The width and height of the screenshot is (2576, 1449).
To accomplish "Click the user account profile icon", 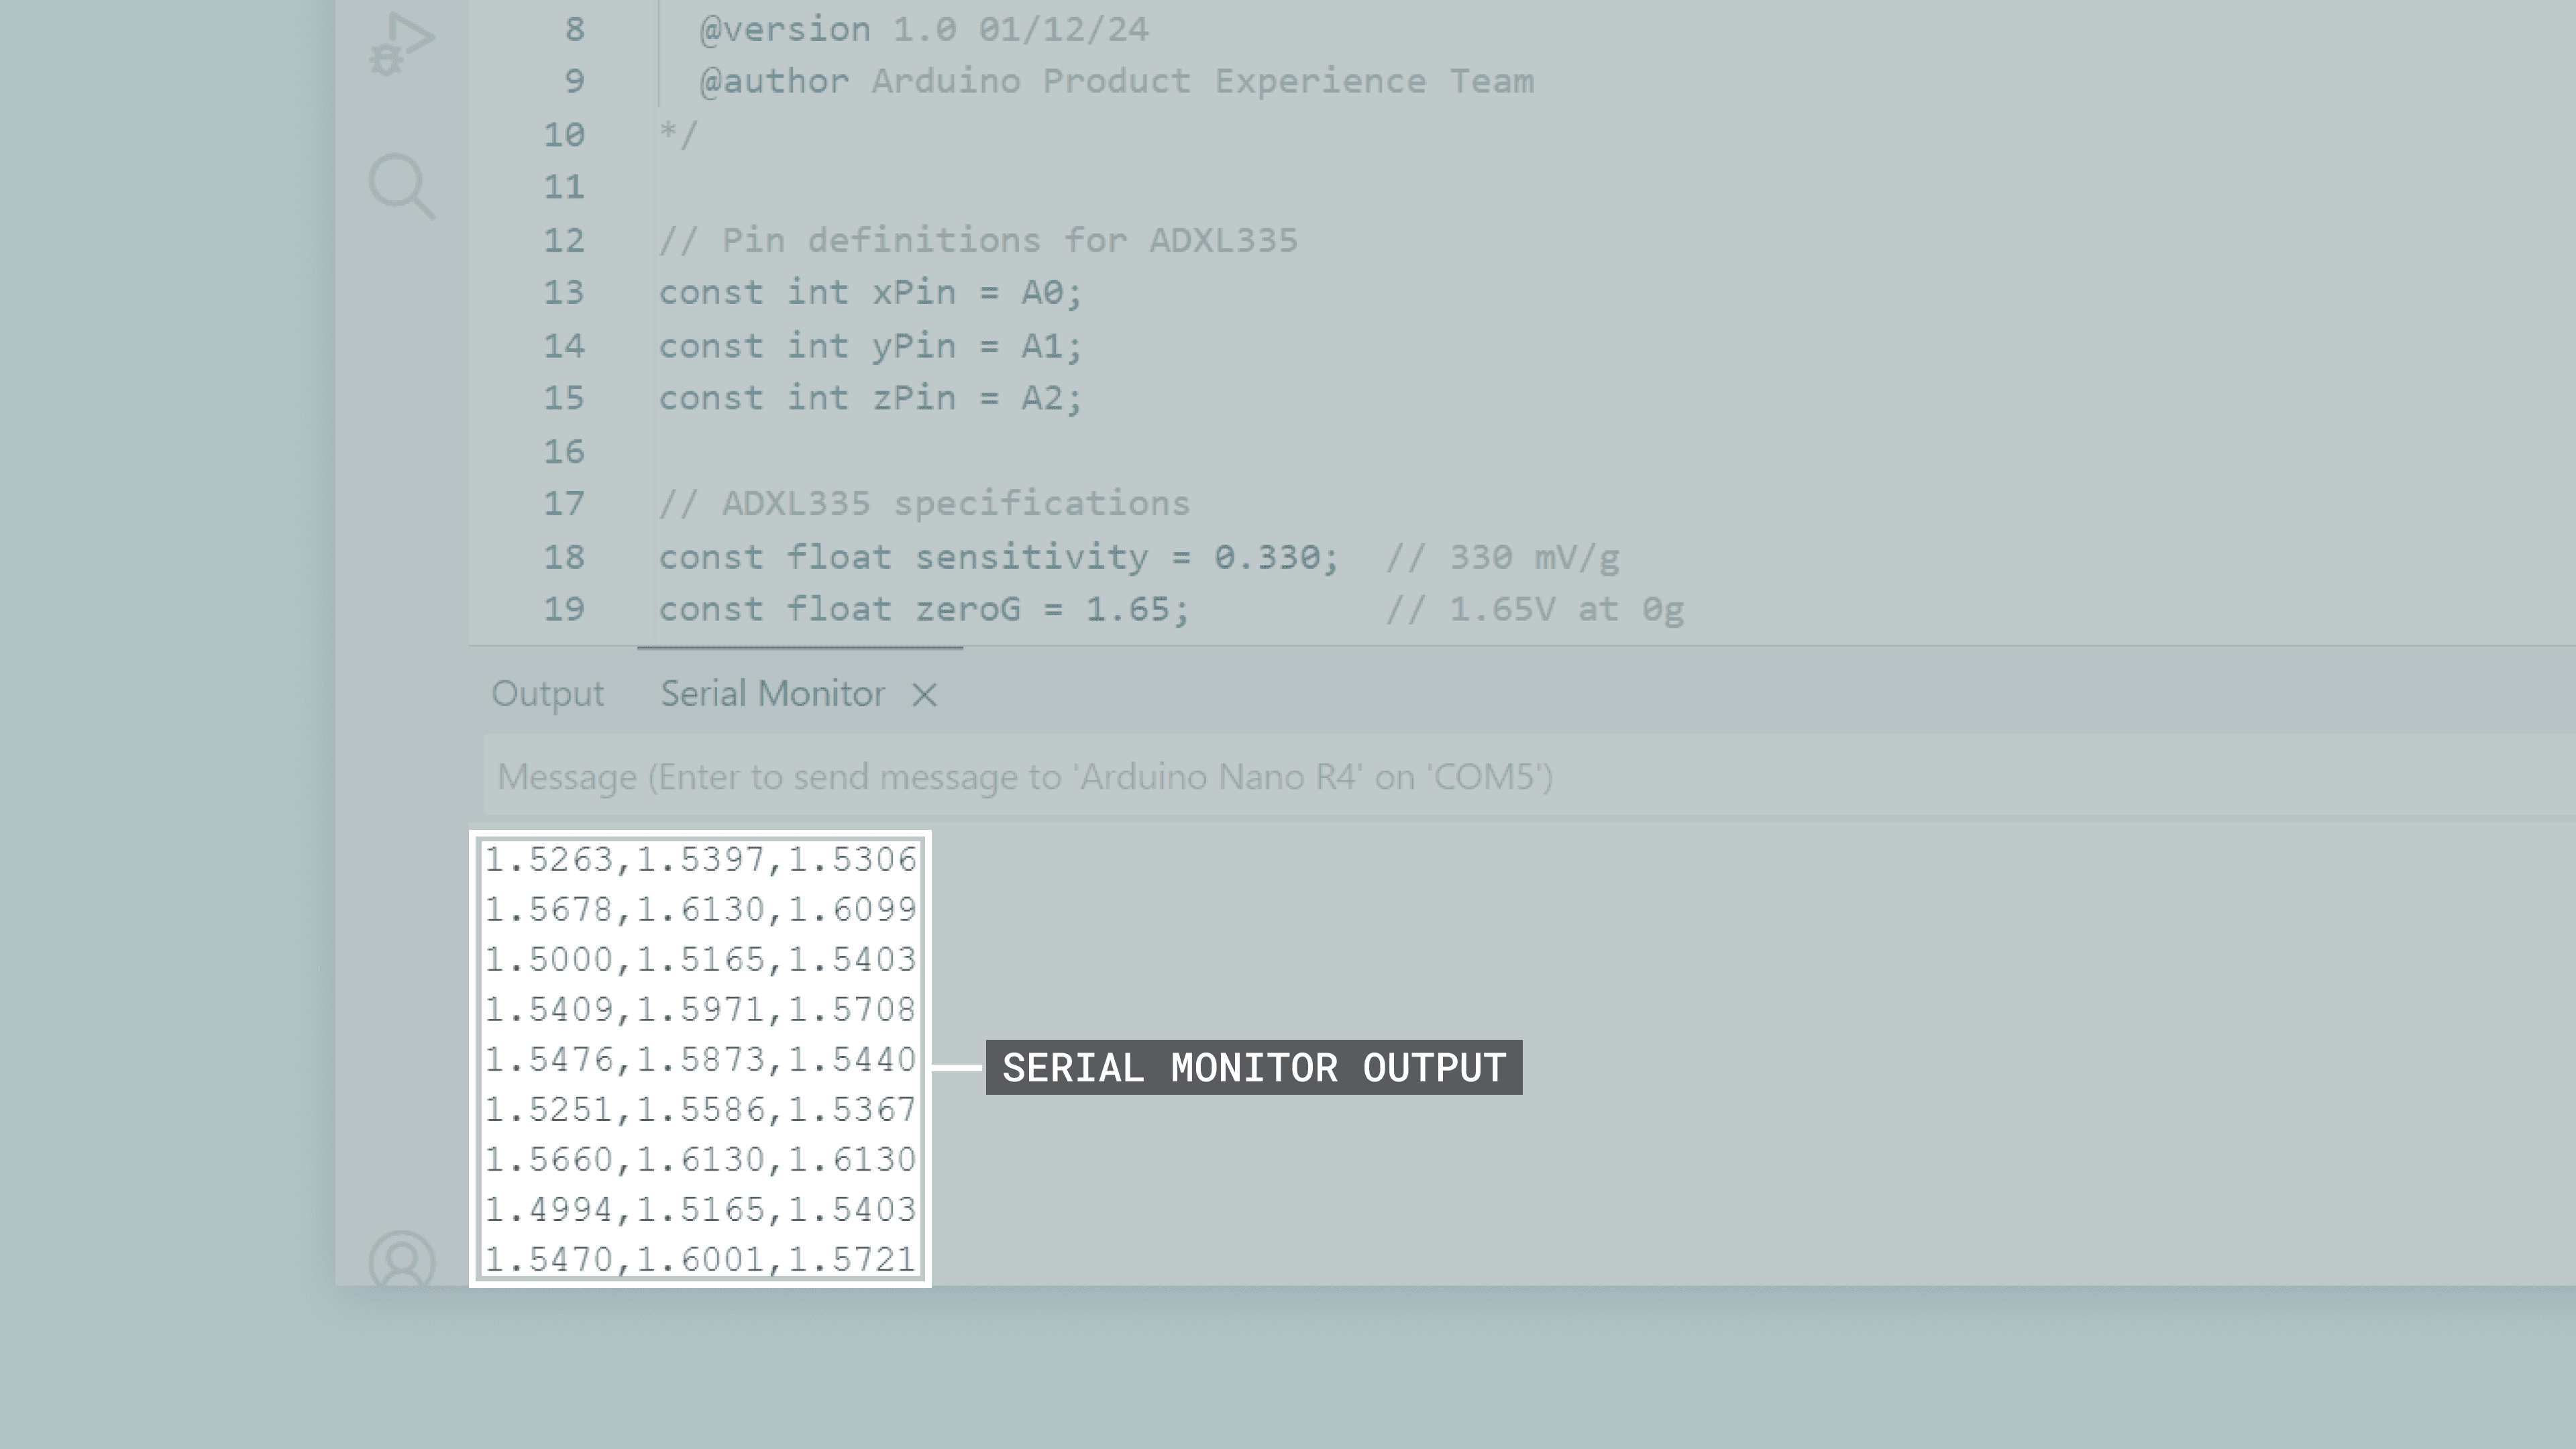I will (x=402, y=1258).
